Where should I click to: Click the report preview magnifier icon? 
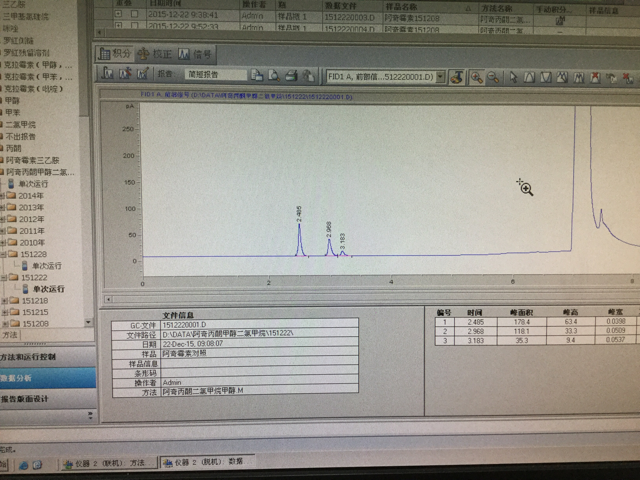tap(274, 76)
